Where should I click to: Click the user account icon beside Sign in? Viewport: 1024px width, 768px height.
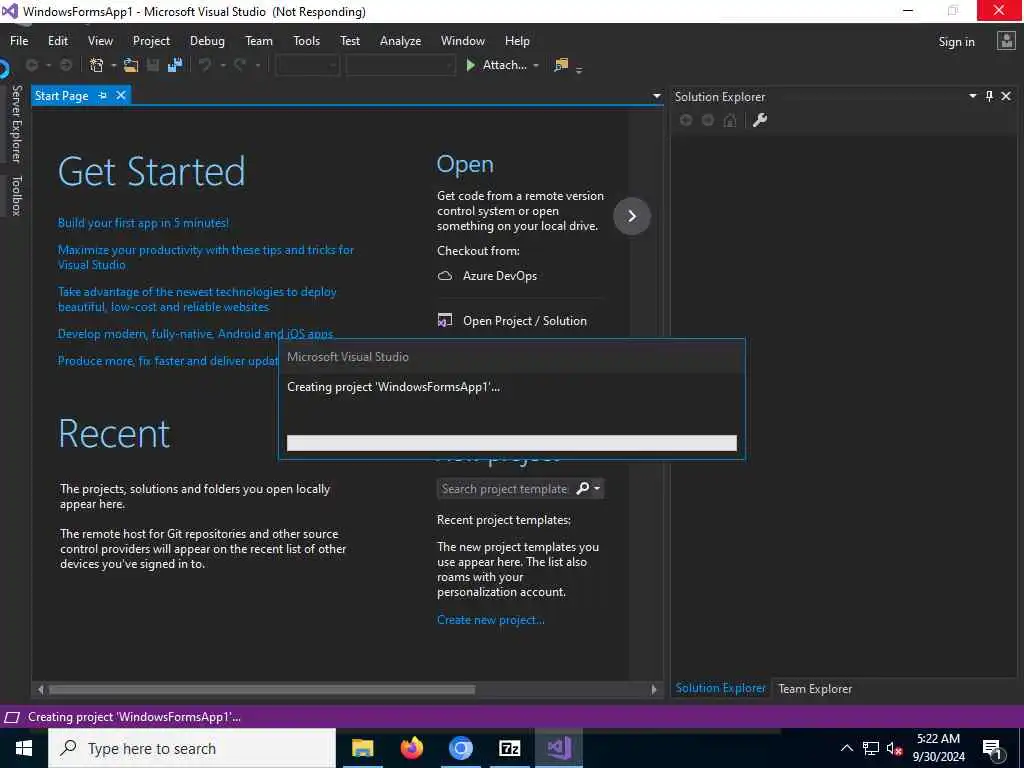coord(1006,41)
